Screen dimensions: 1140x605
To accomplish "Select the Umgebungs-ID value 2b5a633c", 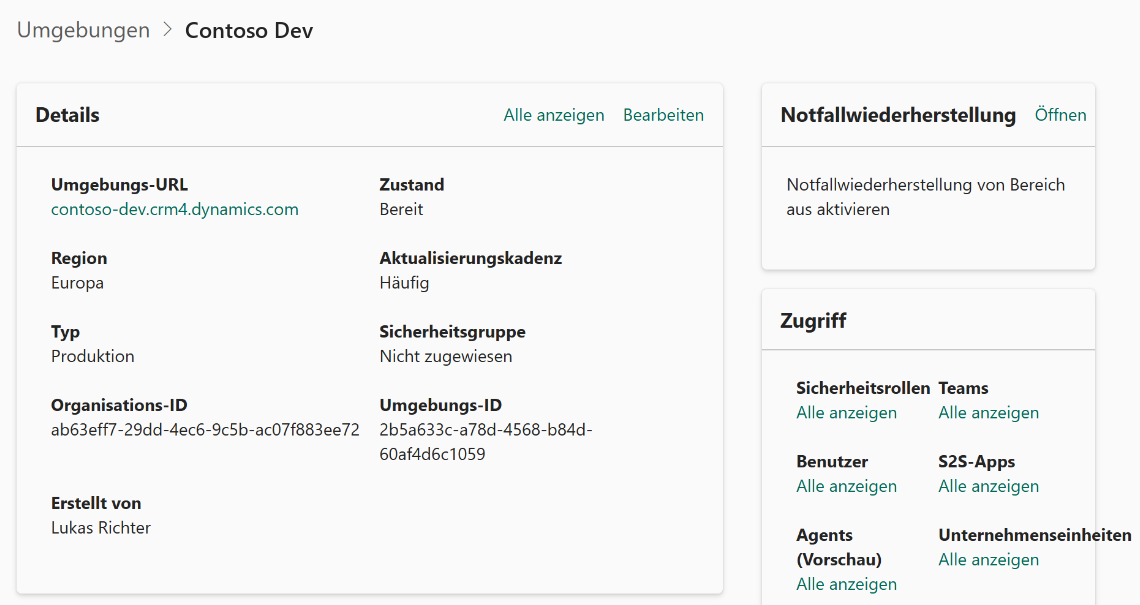I will pyautogui.click(x=486, y=442).
